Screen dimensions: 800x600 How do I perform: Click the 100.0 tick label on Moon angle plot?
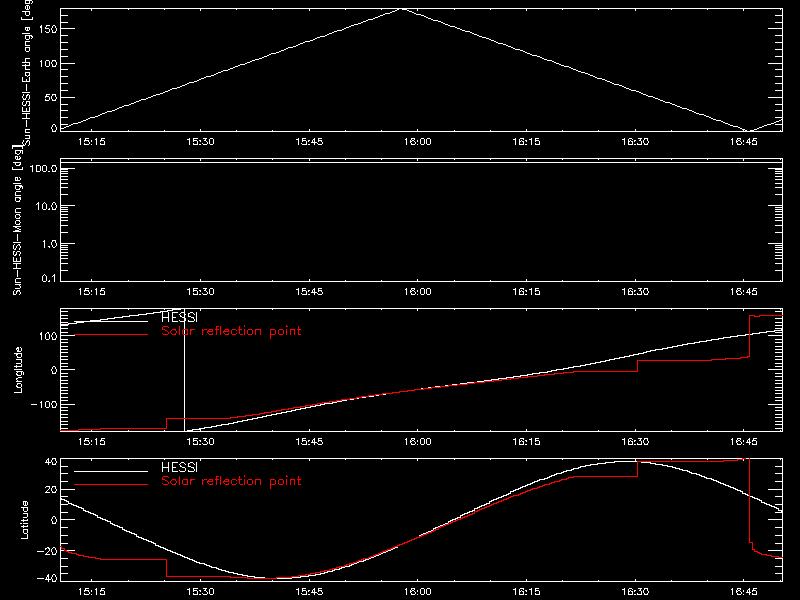[x=43, y=168]
